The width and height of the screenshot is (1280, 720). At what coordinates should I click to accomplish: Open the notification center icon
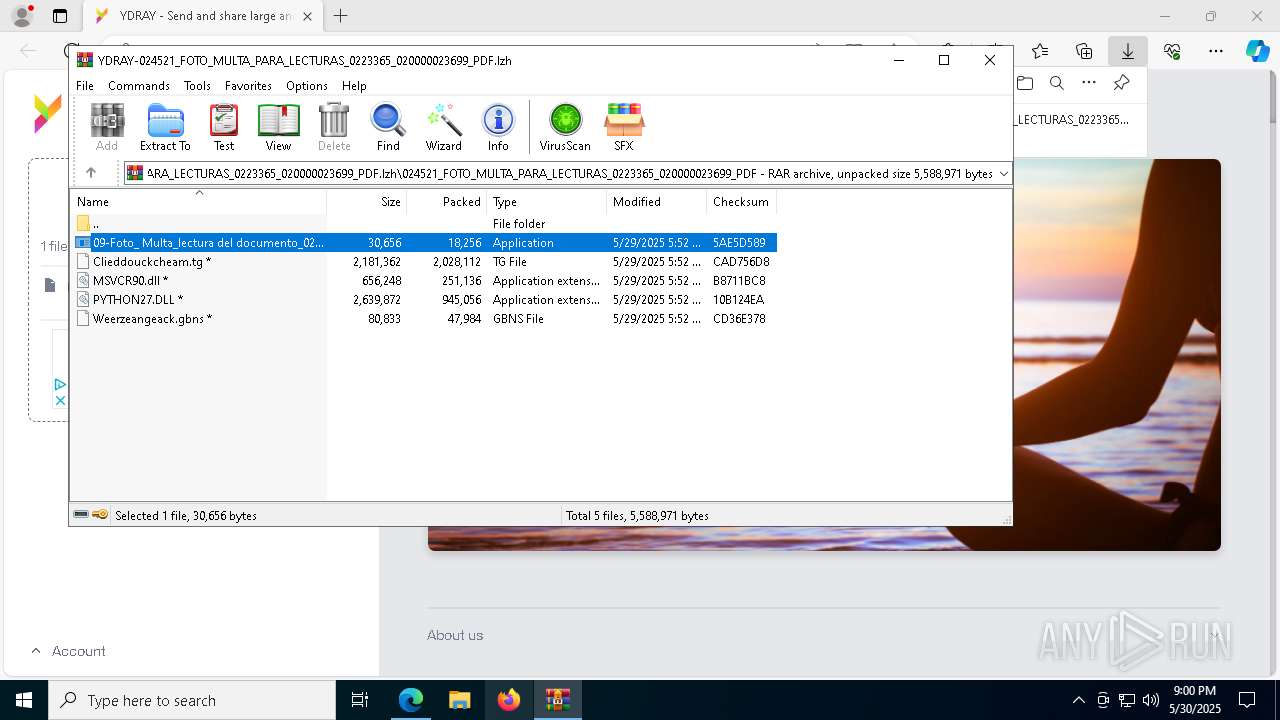tap(1247, 700)
